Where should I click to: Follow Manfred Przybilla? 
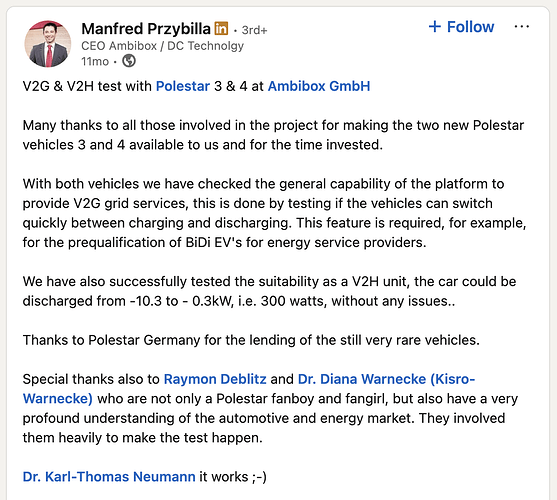pyautogui.click(x=461, y=27)
